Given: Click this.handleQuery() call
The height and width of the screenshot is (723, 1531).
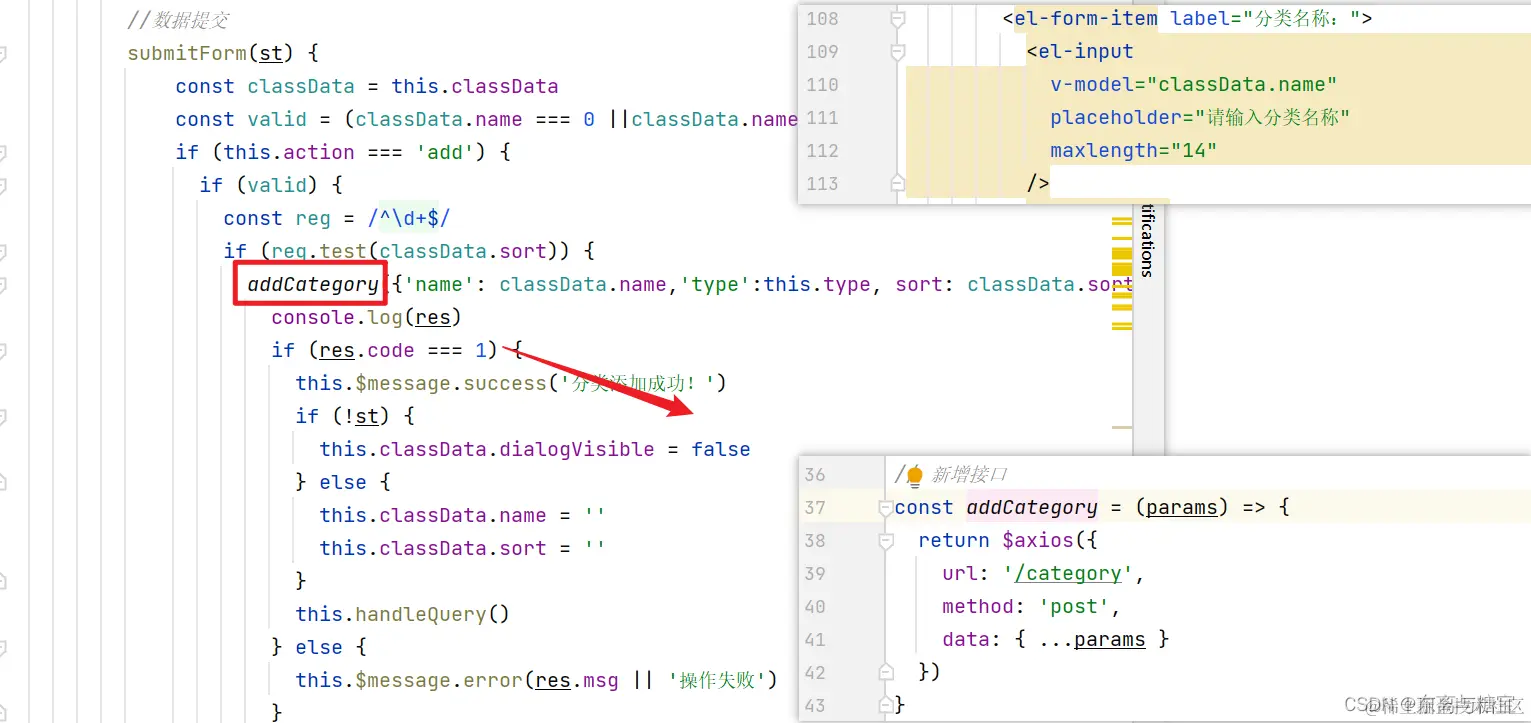Looking at the screenshot, I should coord(403,614).
